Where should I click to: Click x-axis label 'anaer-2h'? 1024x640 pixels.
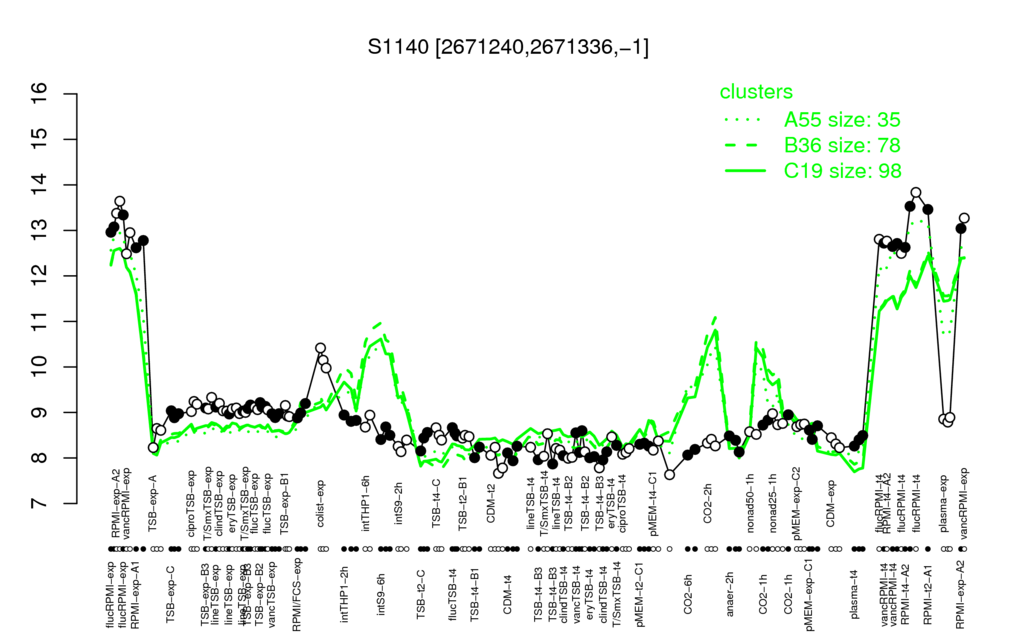click(x=730, y=596)
